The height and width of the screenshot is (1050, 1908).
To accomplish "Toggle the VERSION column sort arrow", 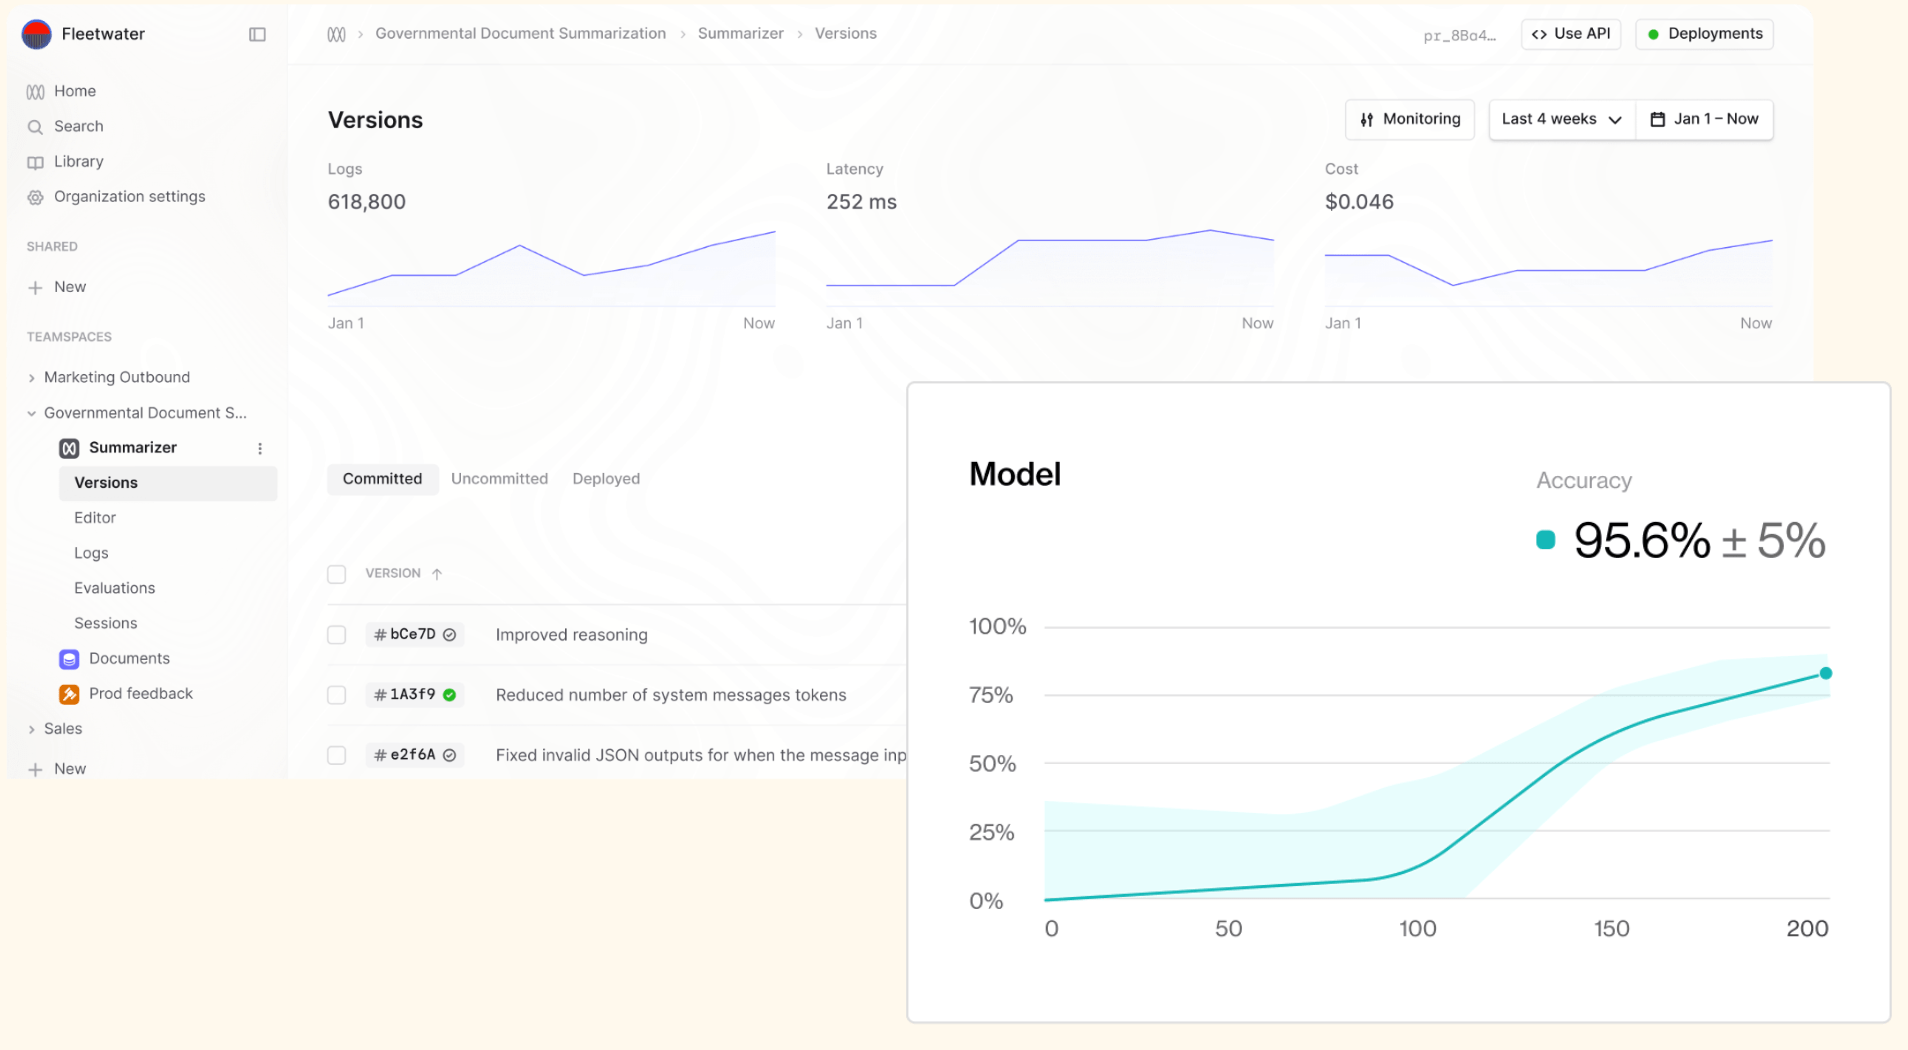I will pos(437,573).
